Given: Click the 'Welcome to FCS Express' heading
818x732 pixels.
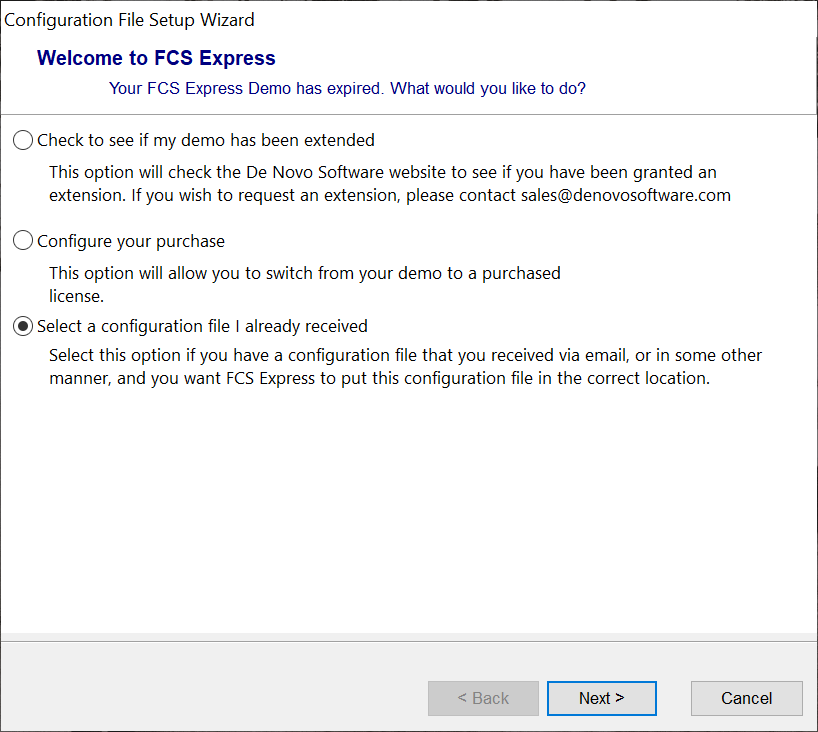Looking at the screenshot, I should (156, 58).
